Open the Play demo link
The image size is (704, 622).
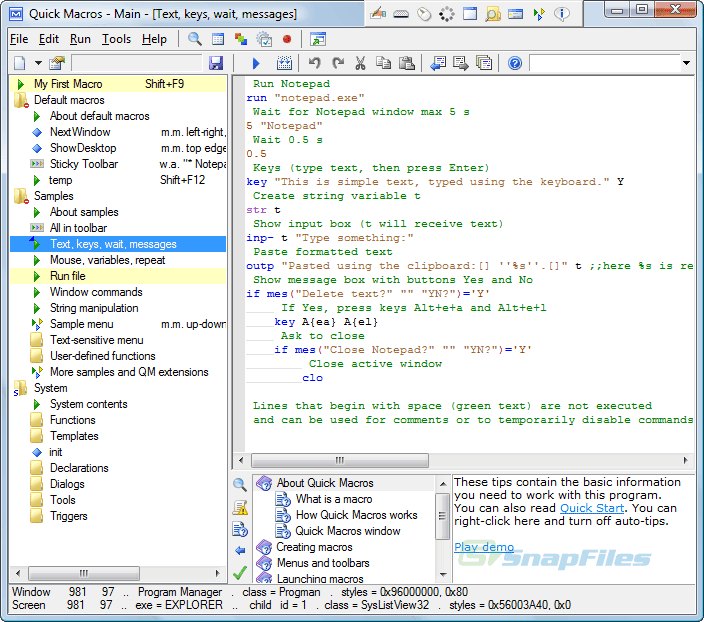(484, 547)
